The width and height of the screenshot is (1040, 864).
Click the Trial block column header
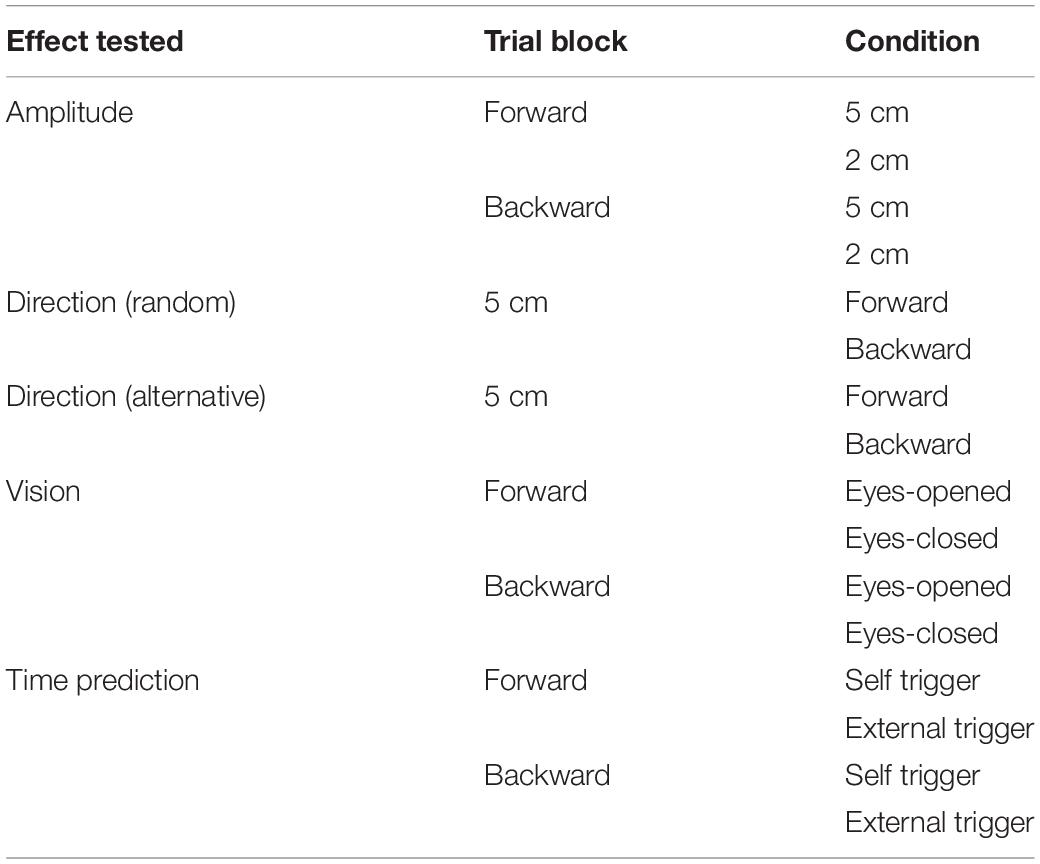pyautogui.click(x=555, y=41)
